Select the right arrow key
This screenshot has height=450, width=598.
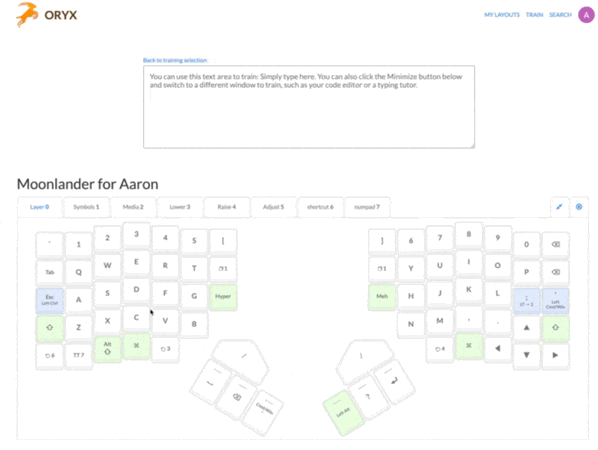(555, 355)
